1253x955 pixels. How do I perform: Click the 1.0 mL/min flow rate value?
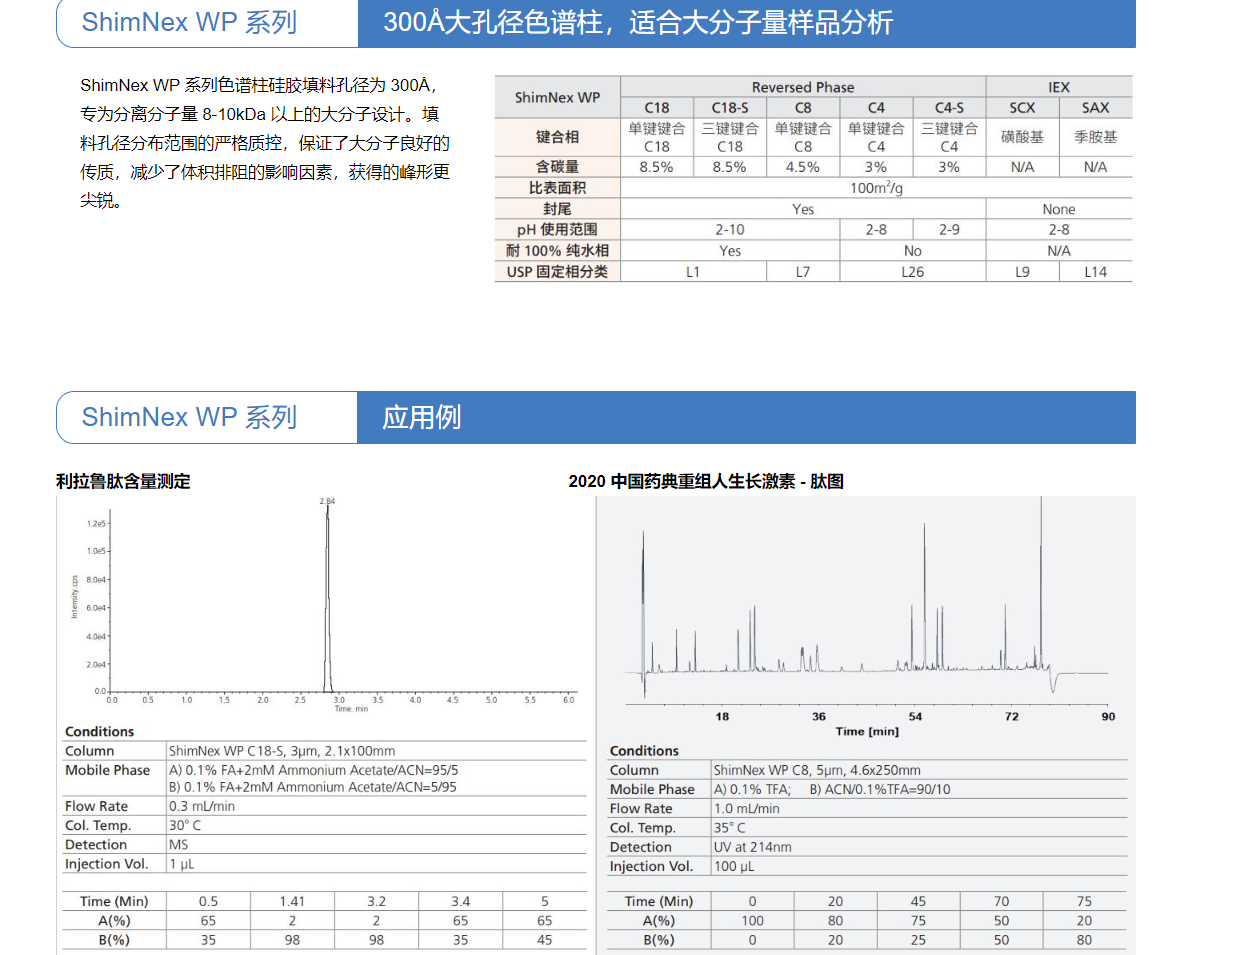point(746,809)
